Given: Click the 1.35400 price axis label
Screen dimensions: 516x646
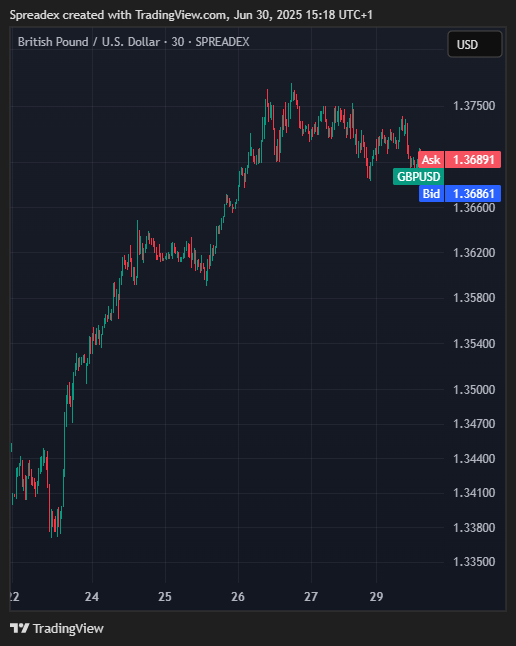Looking at the screenshot, I should [474, 344].
